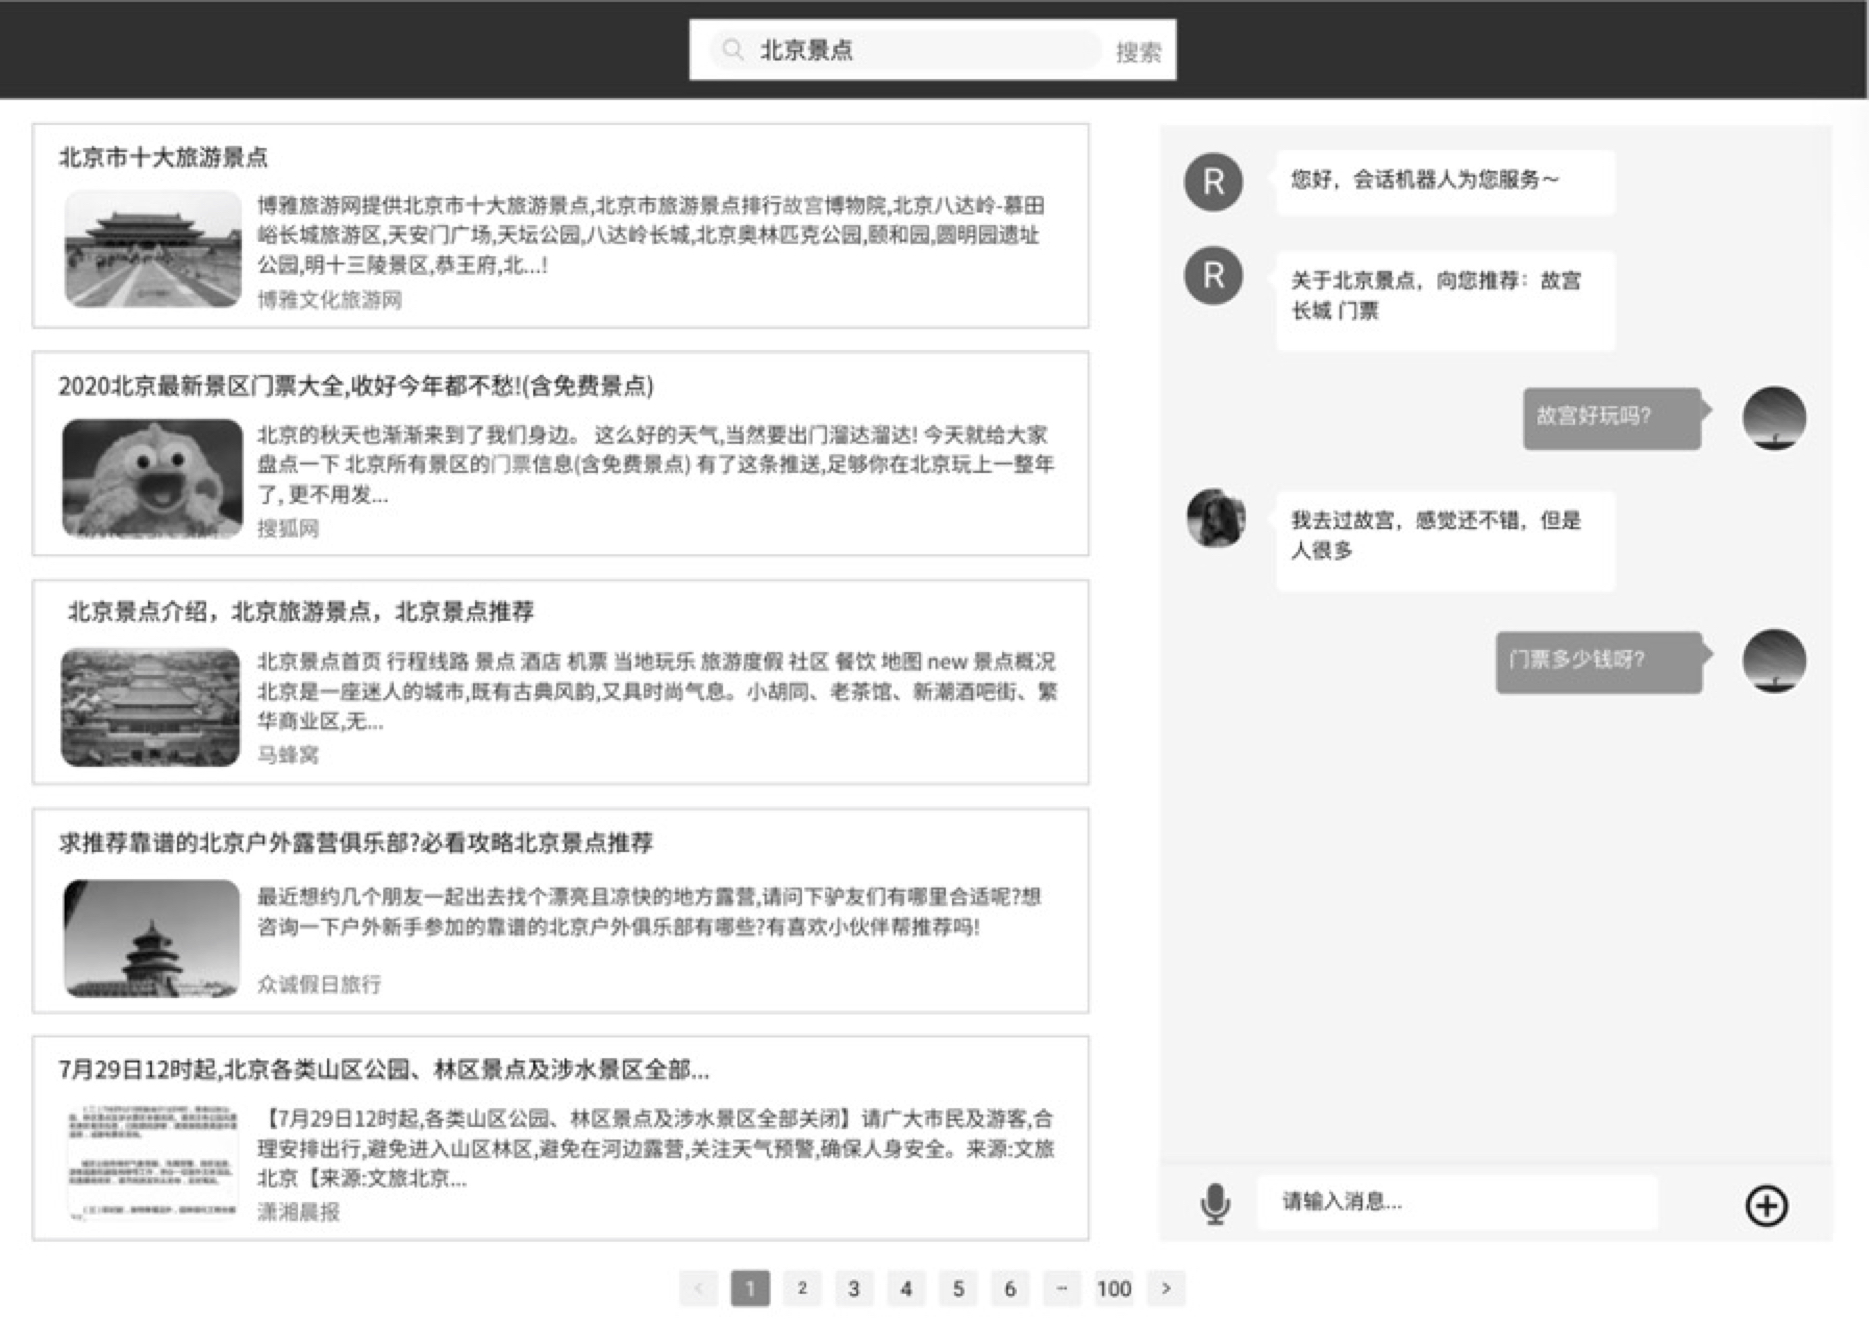Jump to page 100

click(1113, 1288)
